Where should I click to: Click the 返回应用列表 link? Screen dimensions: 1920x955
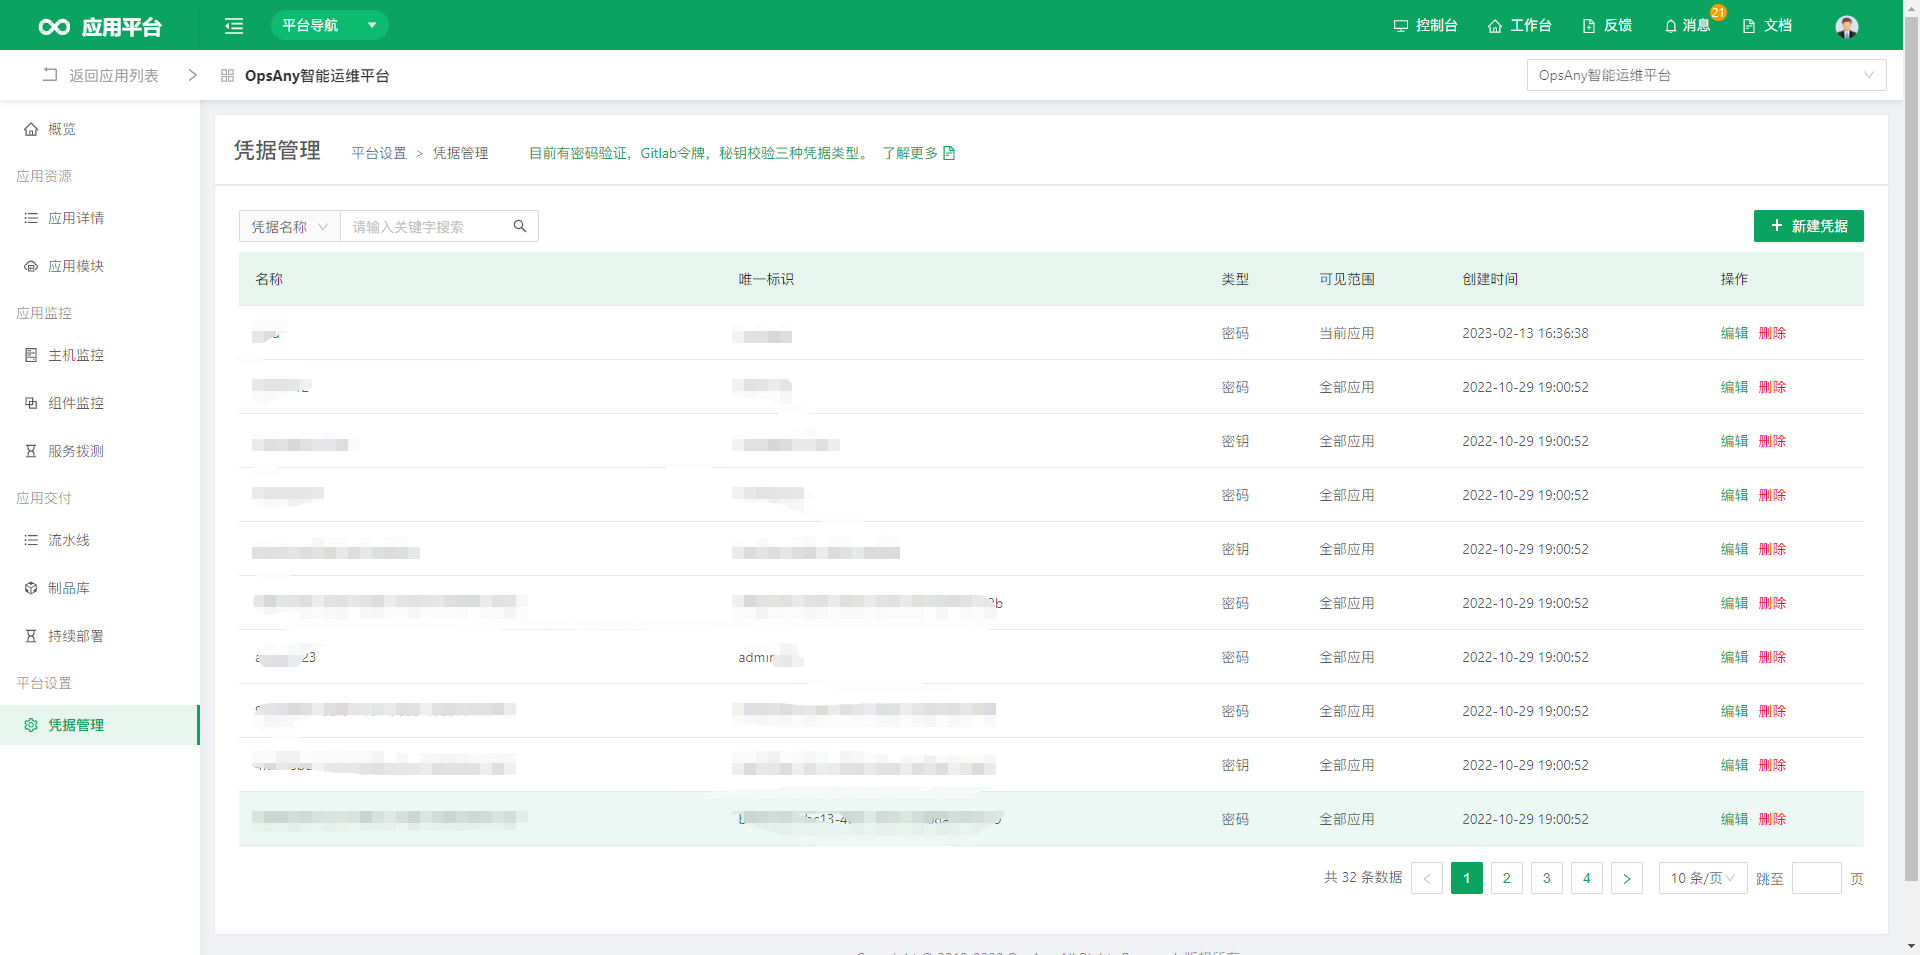(x=101, y=75)
